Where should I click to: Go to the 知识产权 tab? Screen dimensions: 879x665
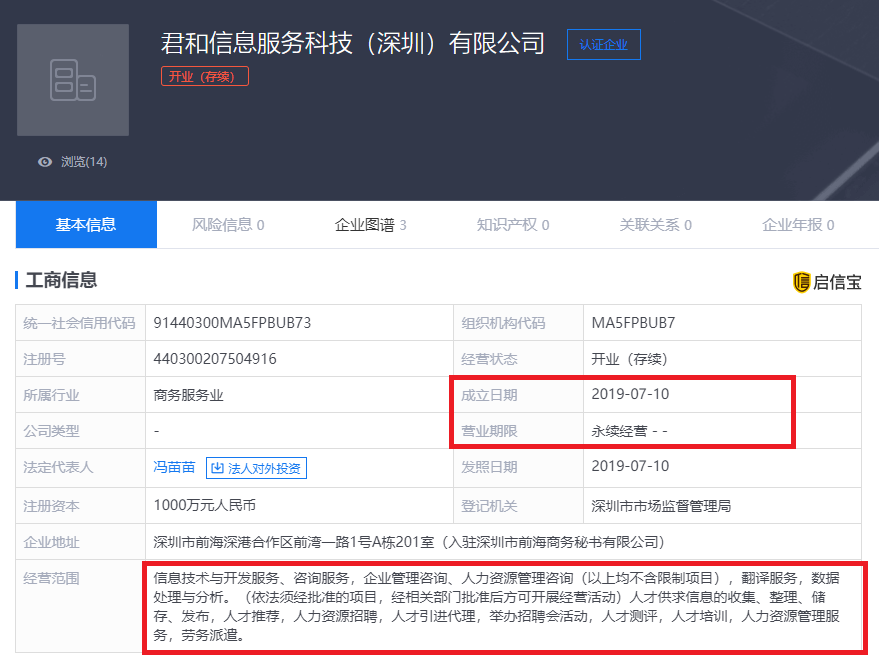tap(512, 225)
